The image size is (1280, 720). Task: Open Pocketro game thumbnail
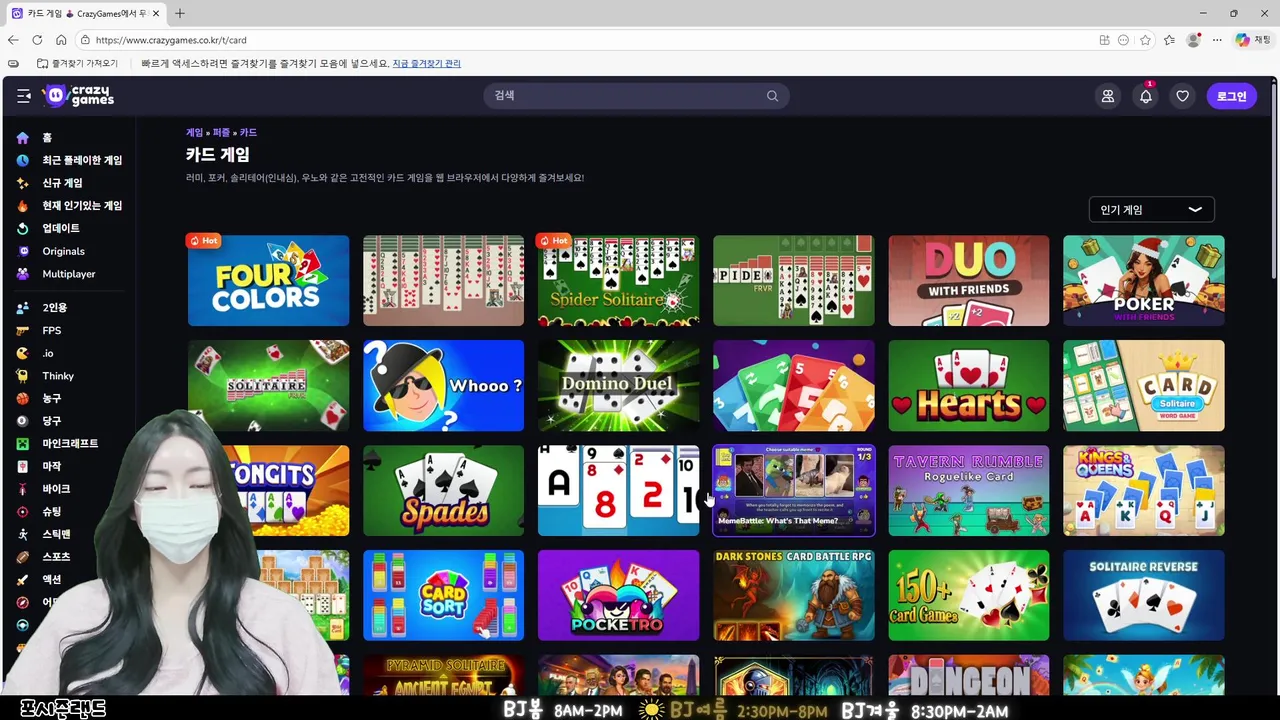point(618,596)
